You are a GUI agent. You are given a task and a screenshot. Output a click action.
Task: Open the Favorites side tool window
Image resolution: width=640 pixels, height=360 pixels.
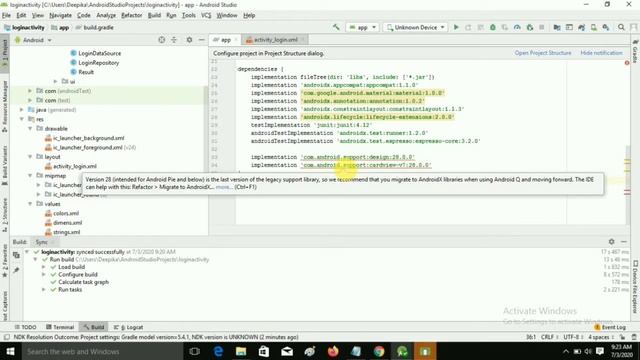coord(4,260)
